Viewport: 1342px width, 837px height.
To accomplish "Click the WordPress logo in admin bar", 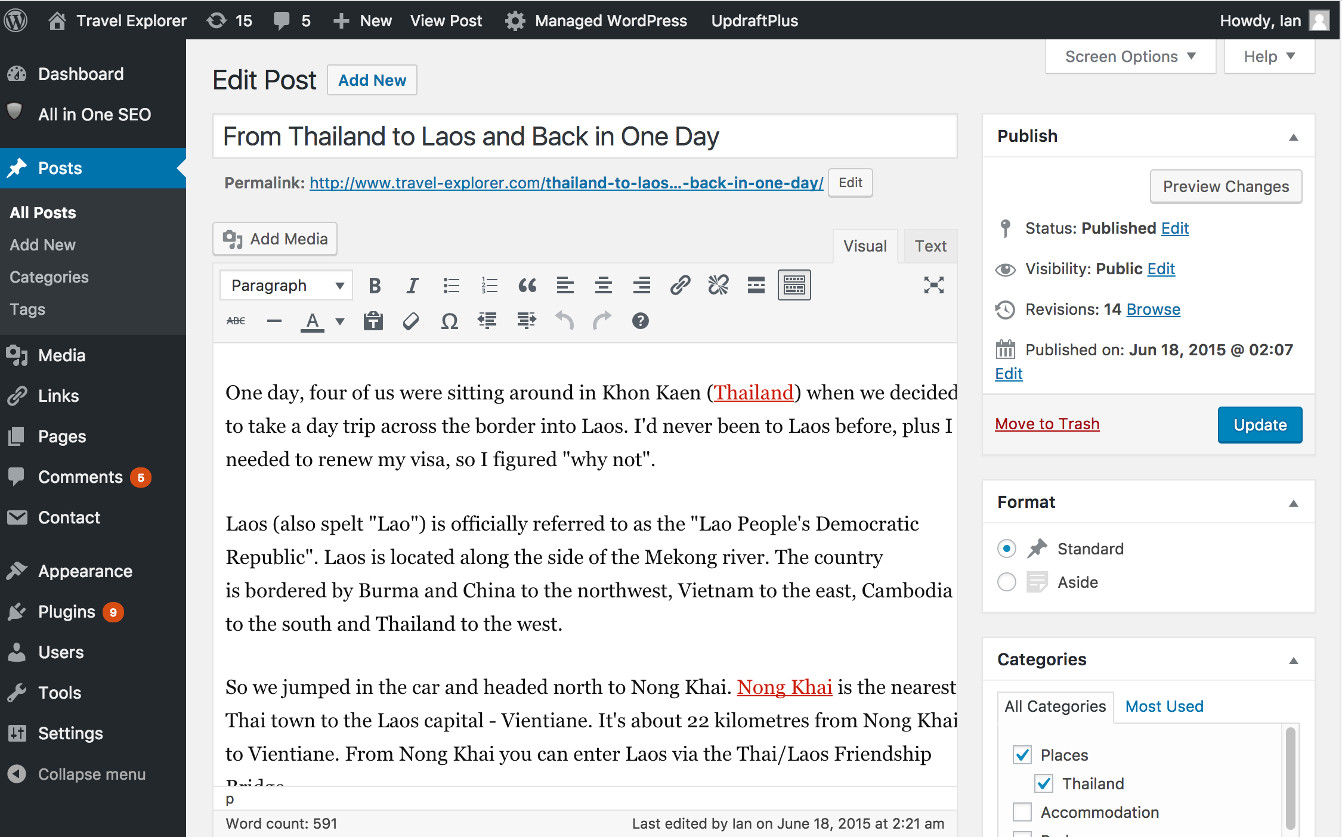I will [x=16, y=20].
